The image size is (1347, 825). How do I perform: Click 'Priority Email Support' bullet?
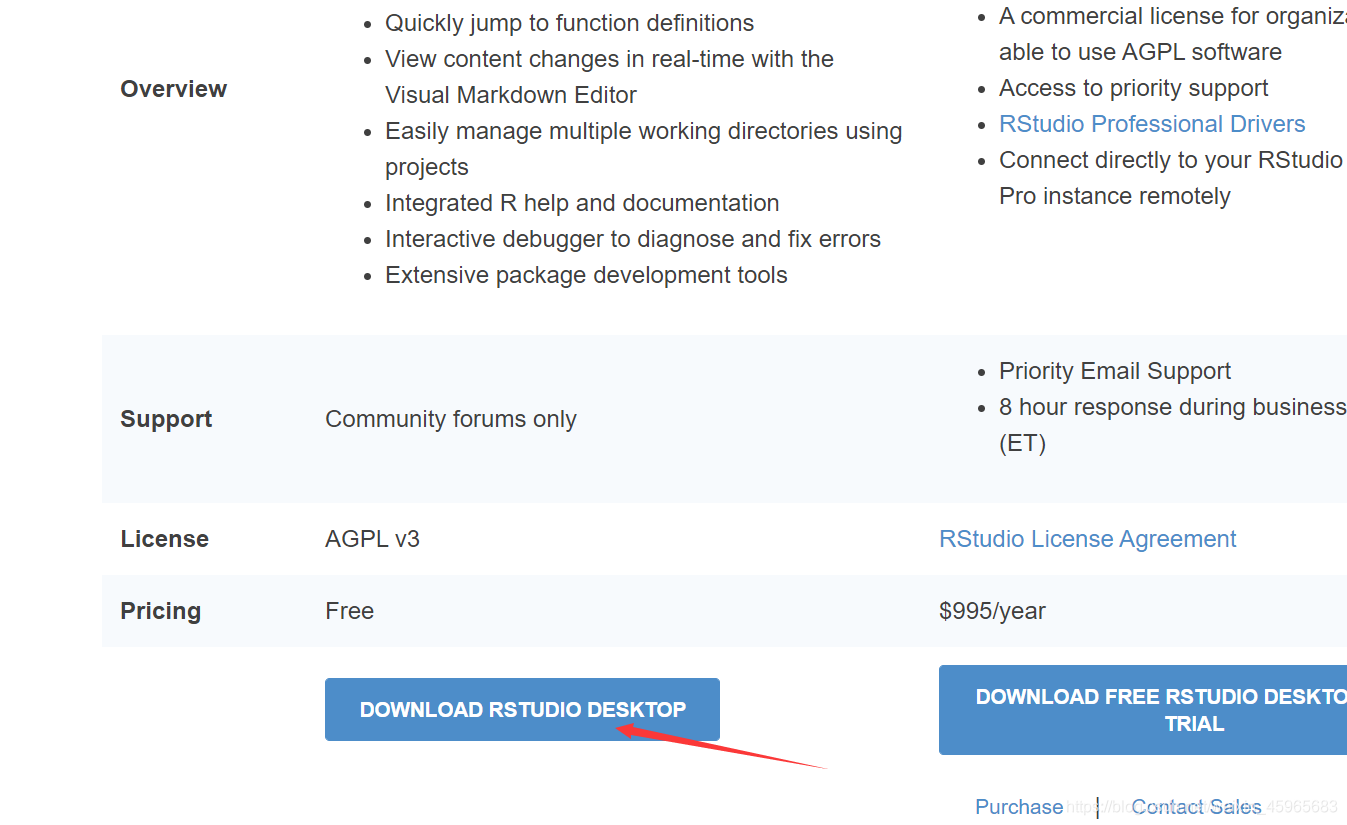(x=1115, y=371)
